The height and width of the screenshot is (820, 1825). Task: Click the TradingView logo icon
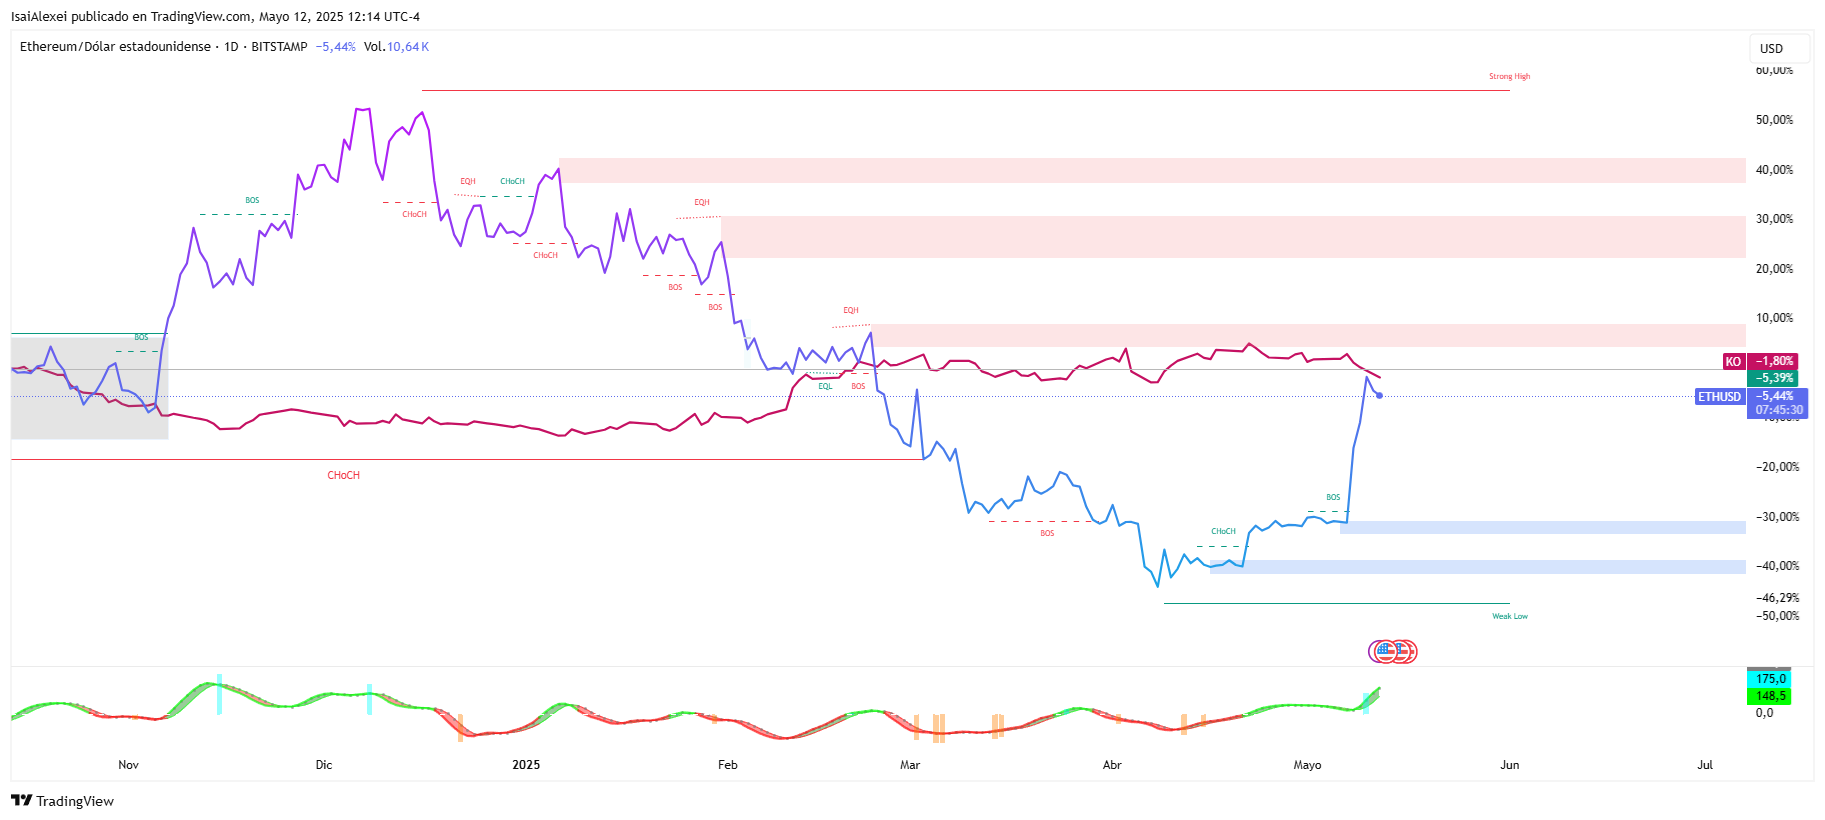coord(21,800)
